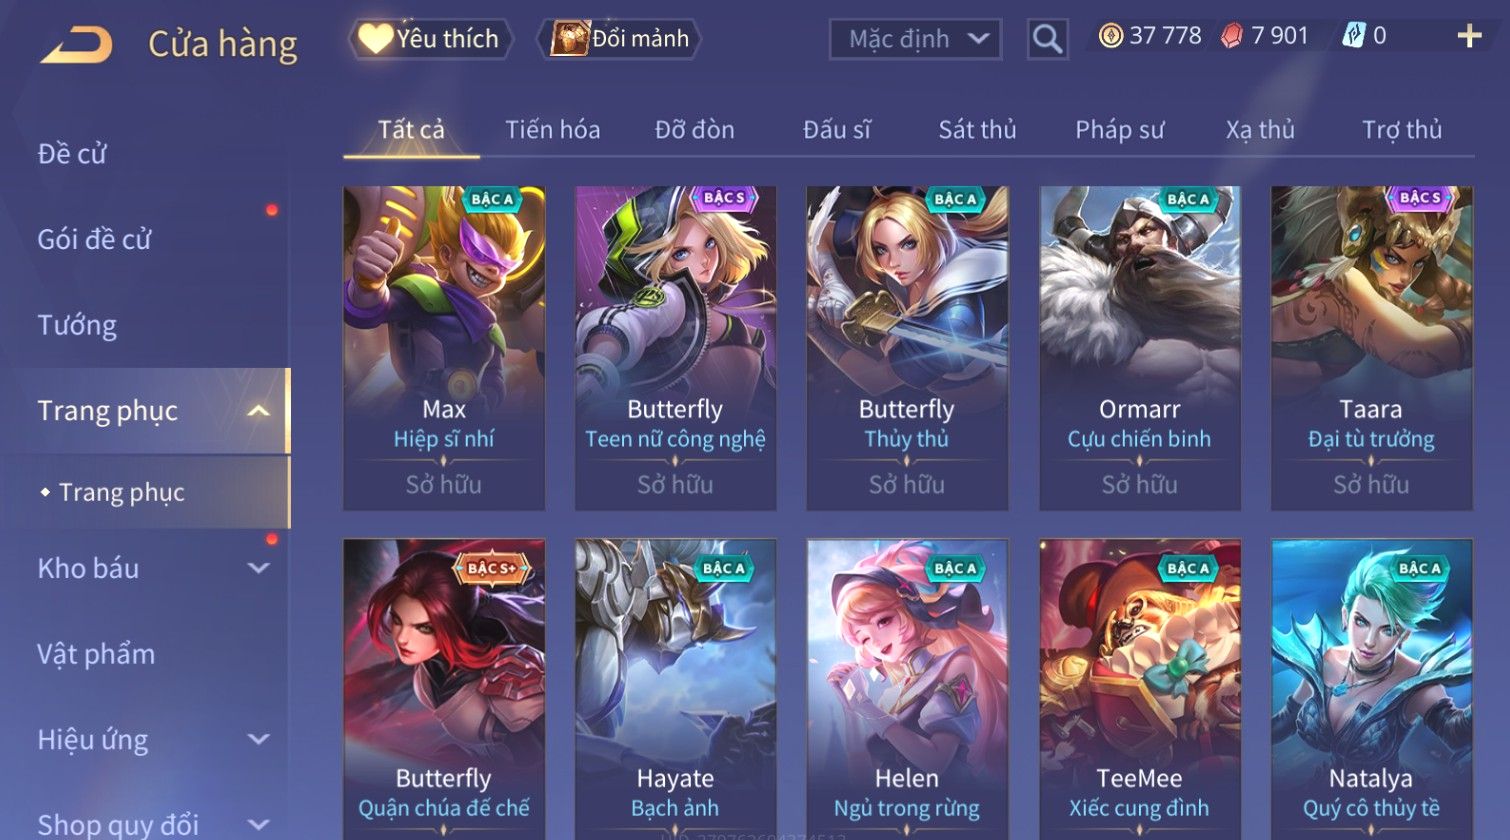Select the Taara Đại tù trưởng skin card
1510x840 pixels.
[x=1371, y=348]
